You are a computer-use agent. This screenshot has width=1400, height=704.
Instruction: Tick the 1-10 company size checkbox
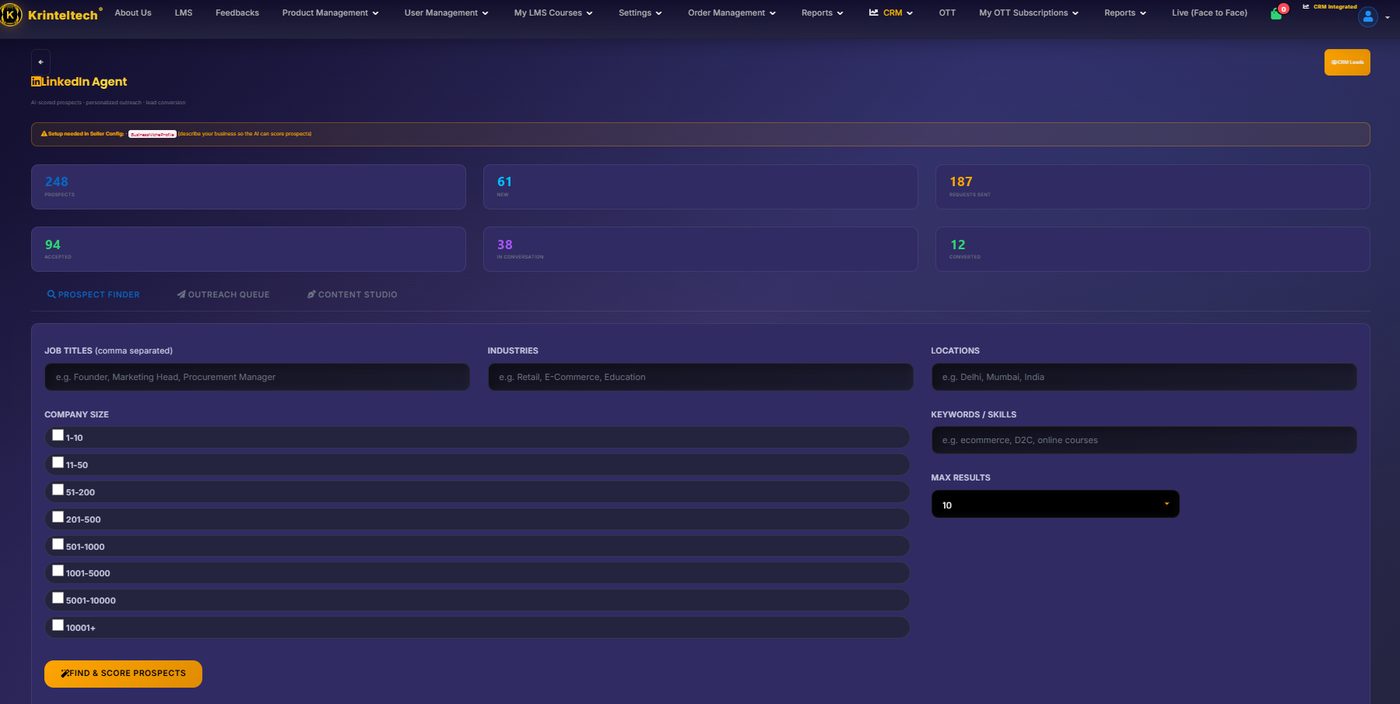58,435
